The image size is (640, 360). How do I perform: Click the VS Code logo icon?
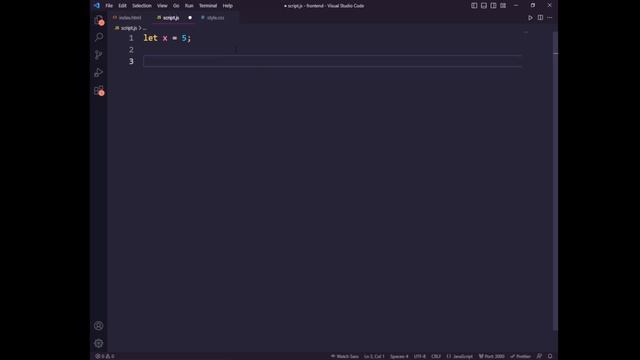pos(97,6)
